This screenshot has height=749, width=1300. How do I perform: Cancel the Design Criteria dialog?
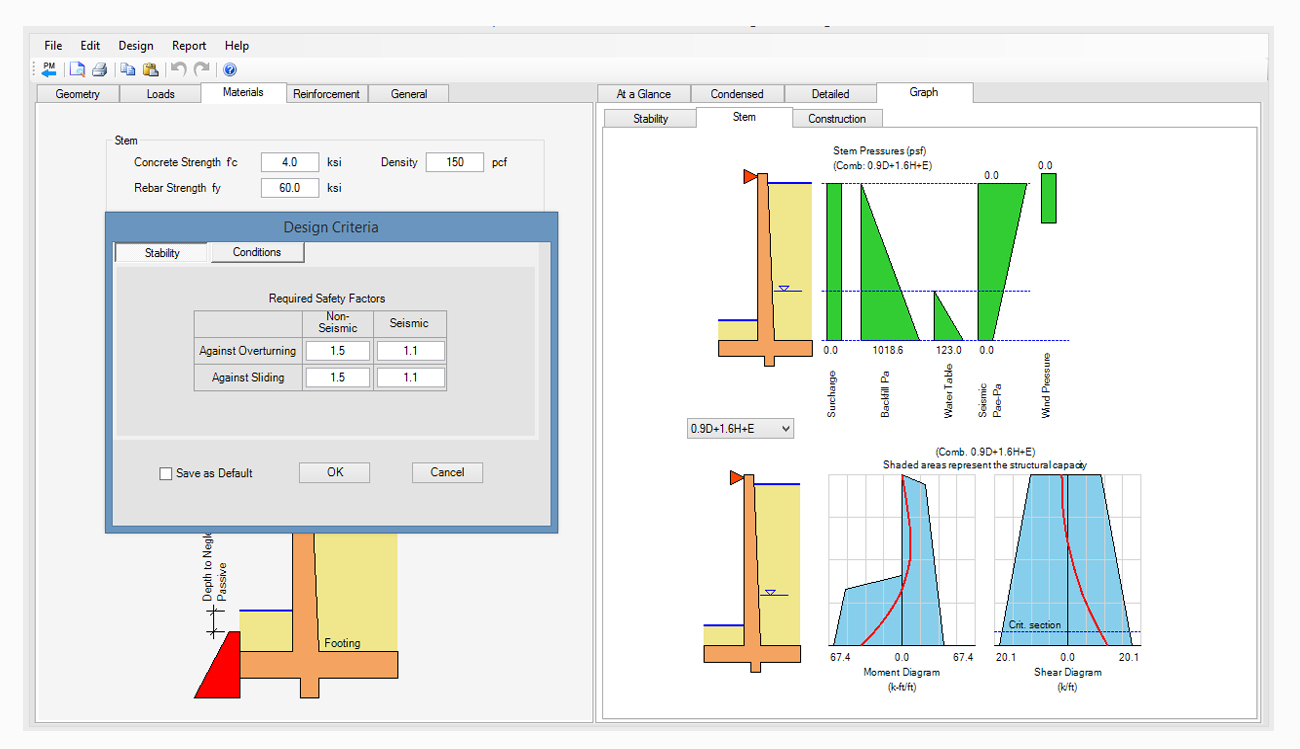[x=447, y=472]
